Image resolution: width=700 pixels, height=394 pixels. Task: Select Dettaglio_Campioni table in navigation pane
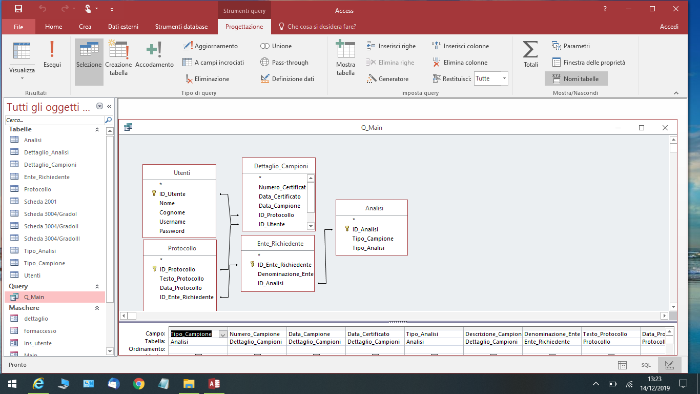pyautogui.click(x=50, y=165)
